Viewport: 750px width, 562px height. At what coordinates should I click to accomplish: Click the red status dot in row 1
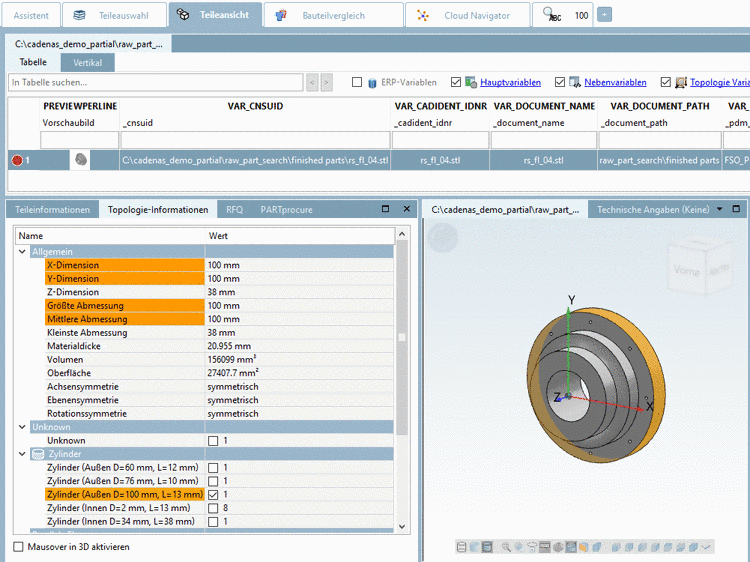16,160
